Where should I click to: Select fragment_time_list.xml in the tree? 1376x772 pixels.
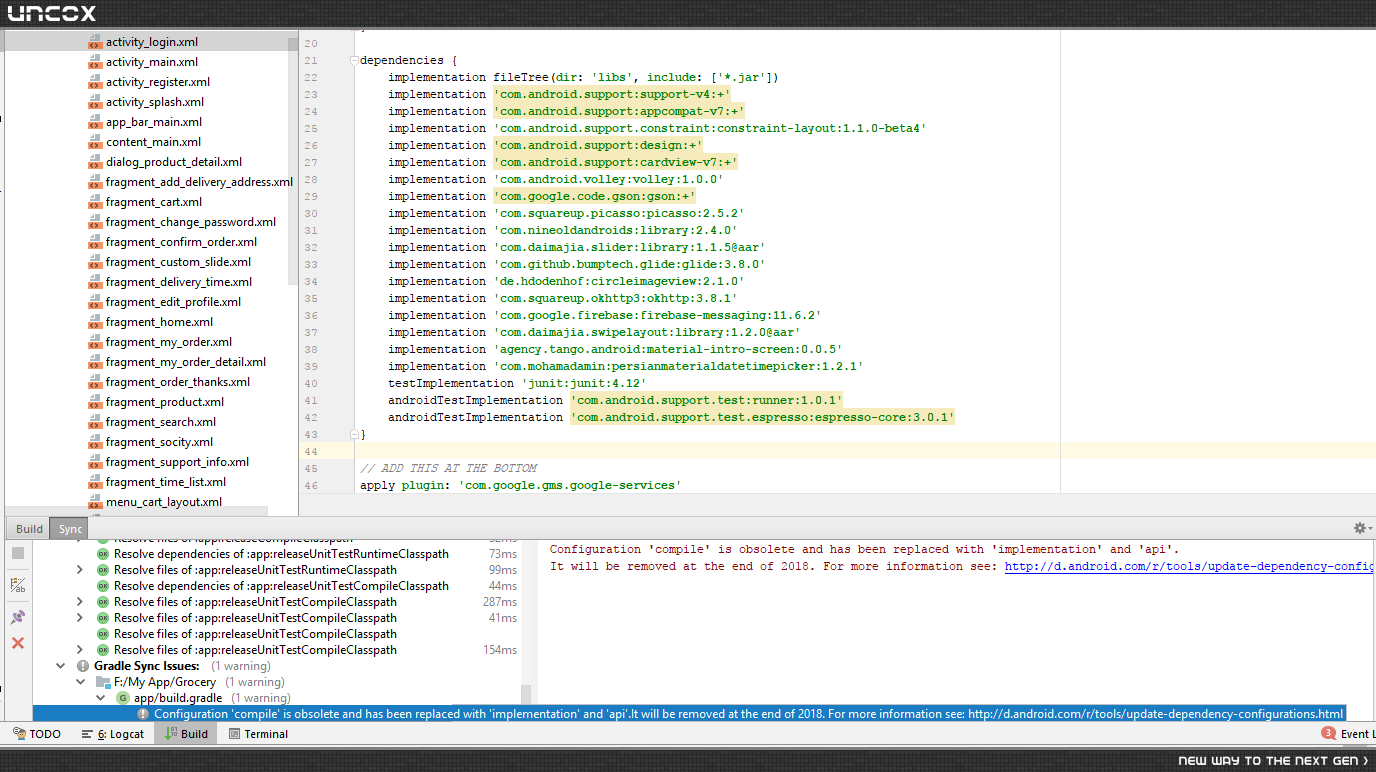tap(166, 482)
